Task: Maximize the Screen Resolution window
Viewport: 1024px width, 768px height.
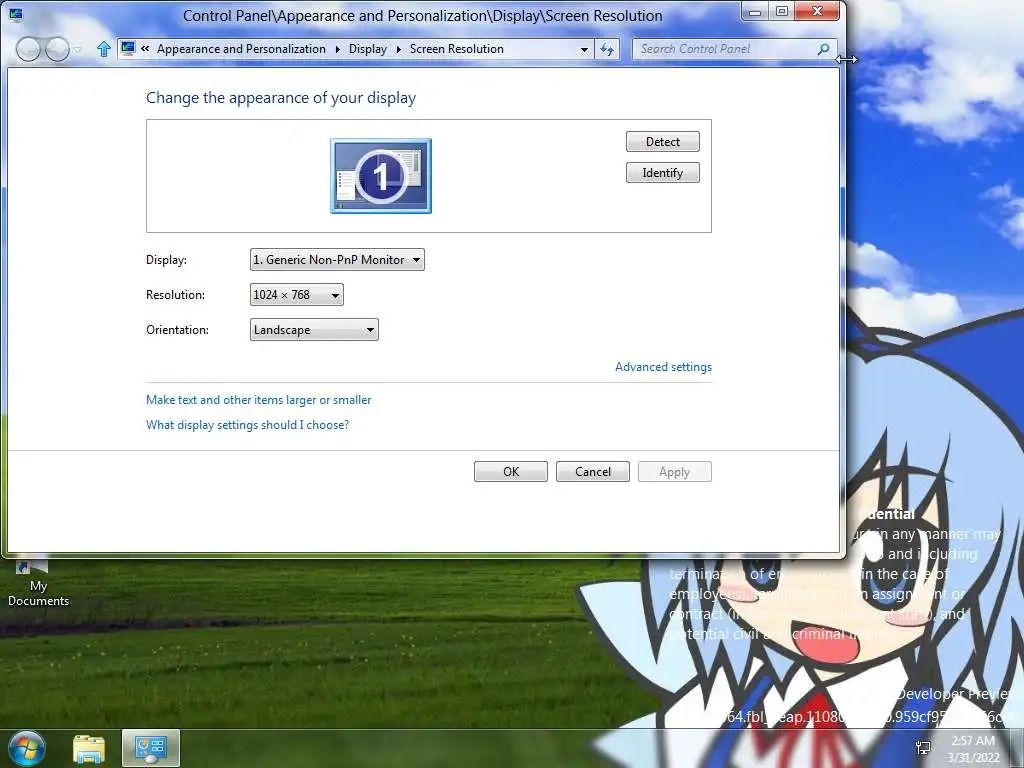Action: 781,12
